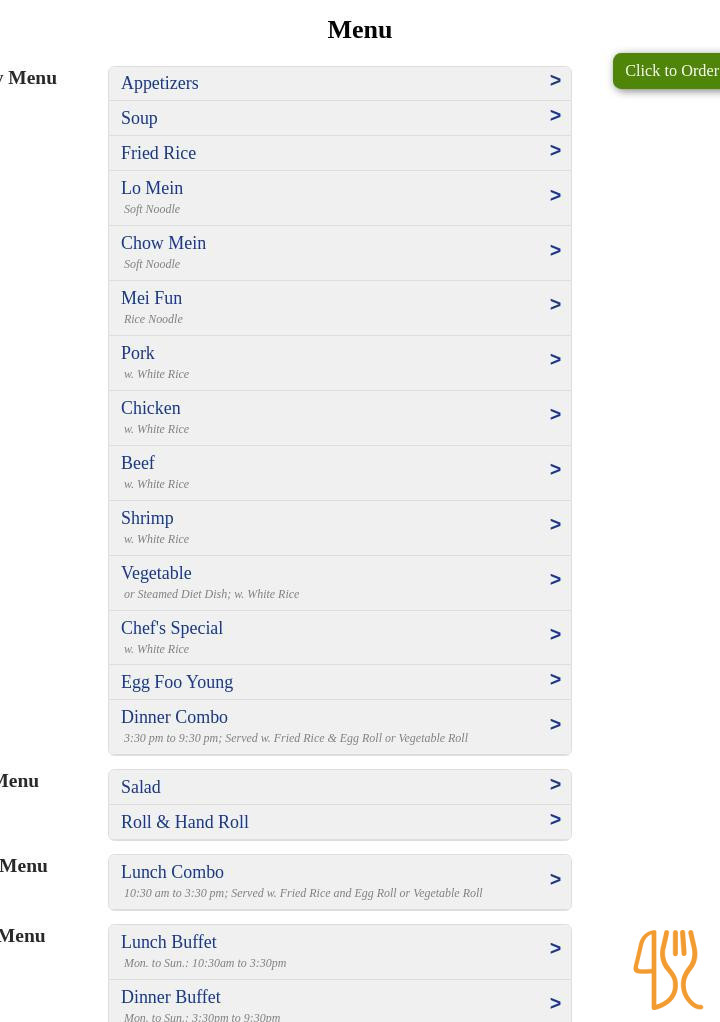Click the Dinner Combo arrow icon

555,724
